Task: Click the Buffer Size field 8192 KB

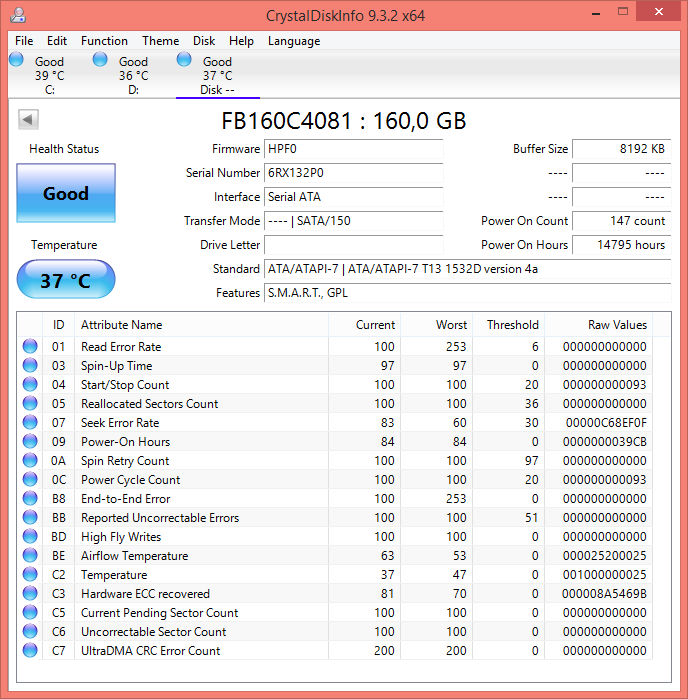Action: tap(622, 149)
